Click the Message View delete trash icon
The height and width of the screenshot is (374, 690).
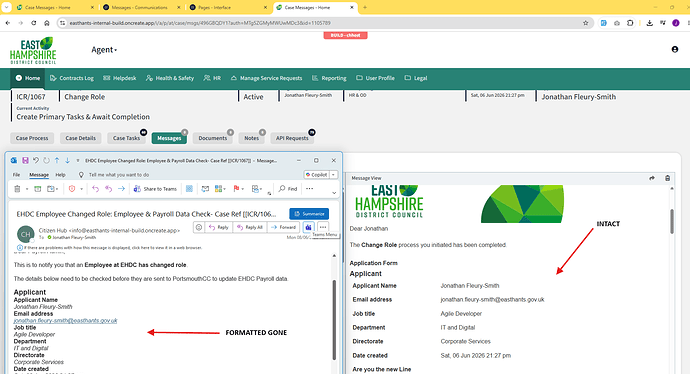coord(668,178)
